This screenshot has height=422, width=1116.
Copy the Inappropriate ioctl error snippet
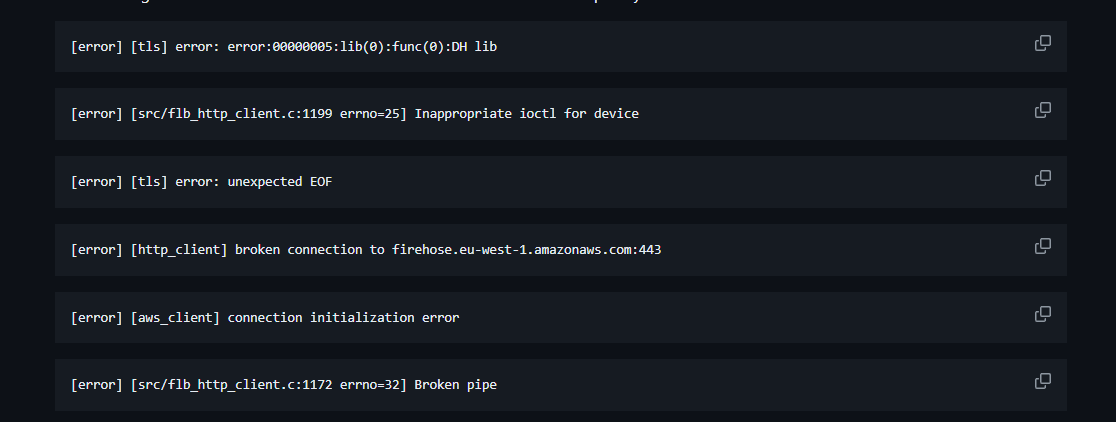pos(1042,110)
